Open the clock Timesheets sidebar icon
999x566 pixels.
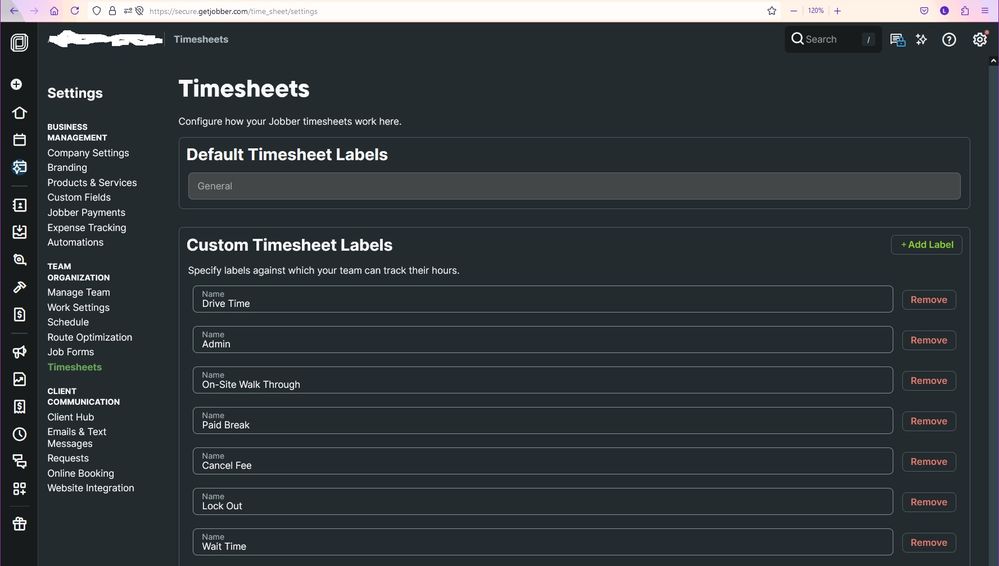point(19,434)
